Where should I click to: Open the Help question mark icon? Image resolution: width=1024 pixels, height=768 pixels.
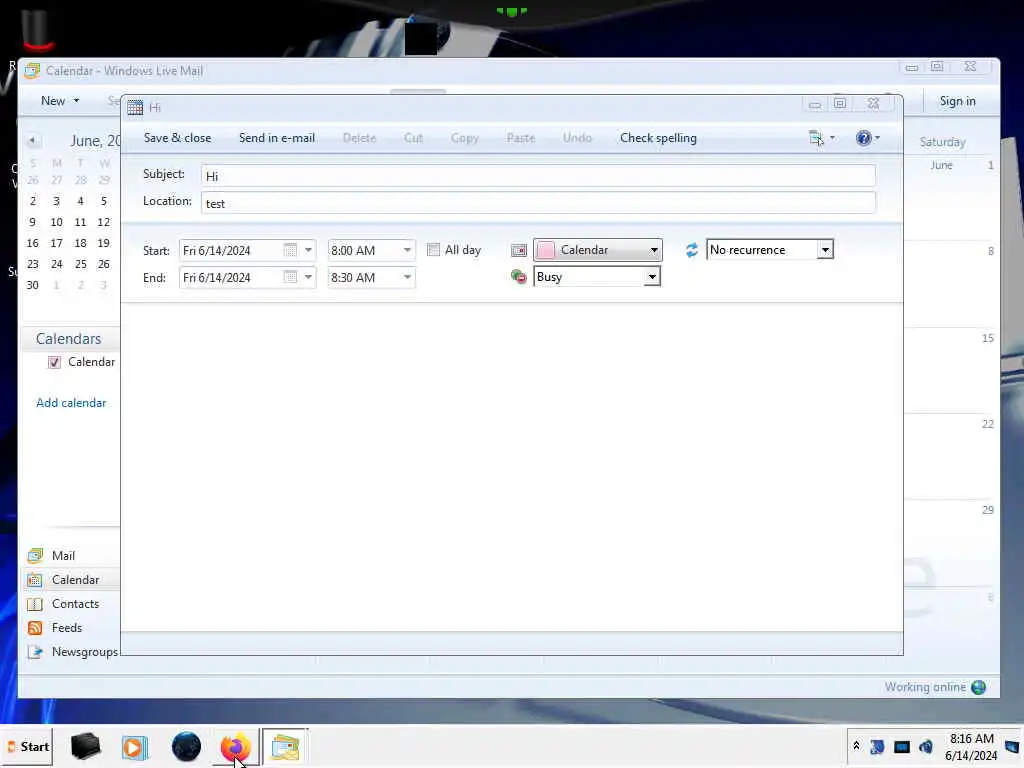pyautogui.click(x=864, y=138)
